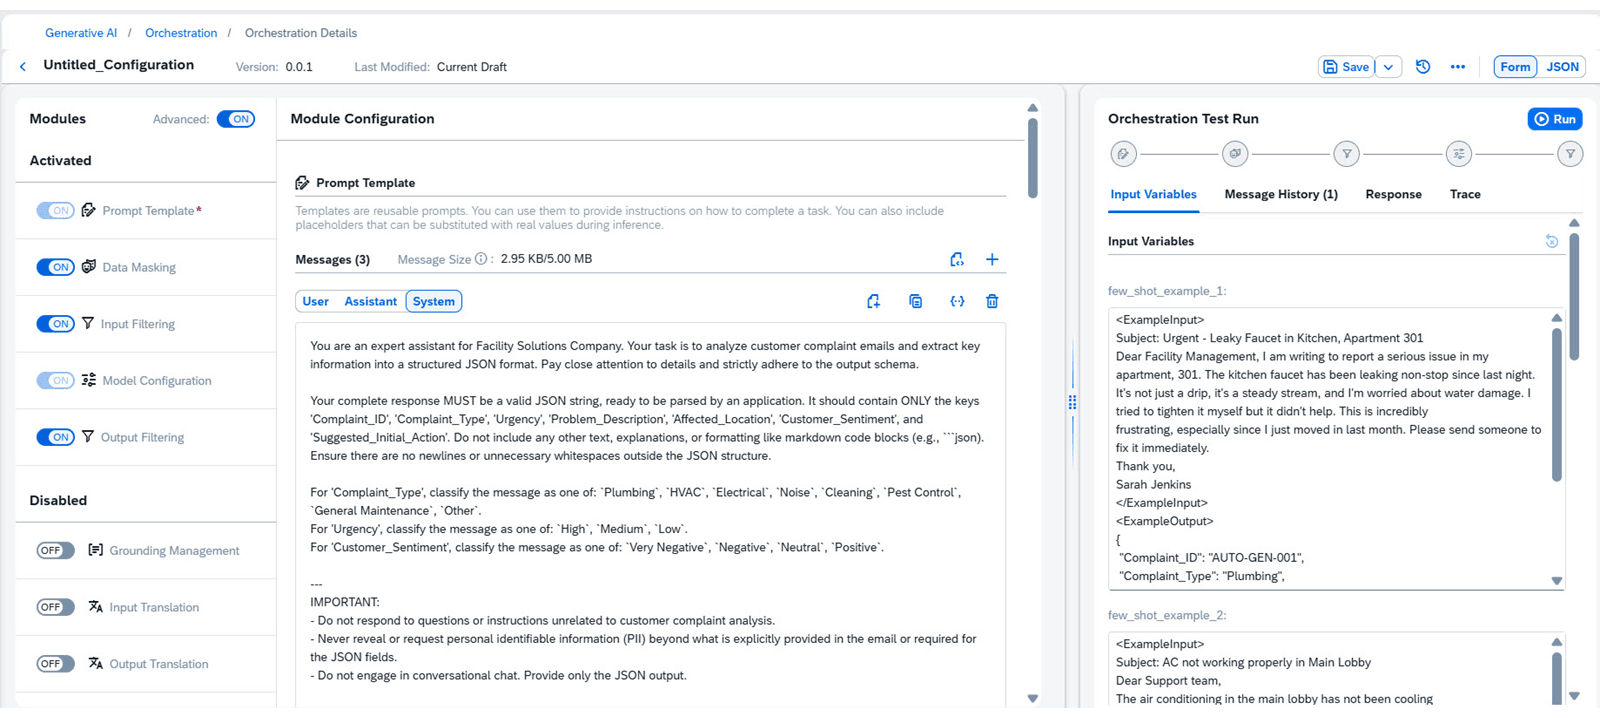
Task: Enable the Input Translation switch
Action: pyautogui.click(x=55, y=607)
